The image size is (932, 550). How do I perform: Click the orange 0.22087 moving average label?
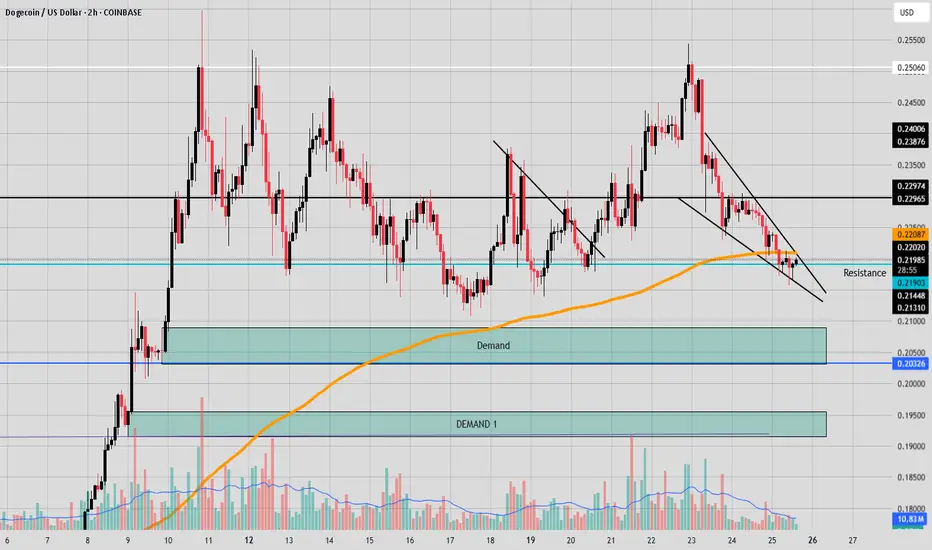(910, 235)
